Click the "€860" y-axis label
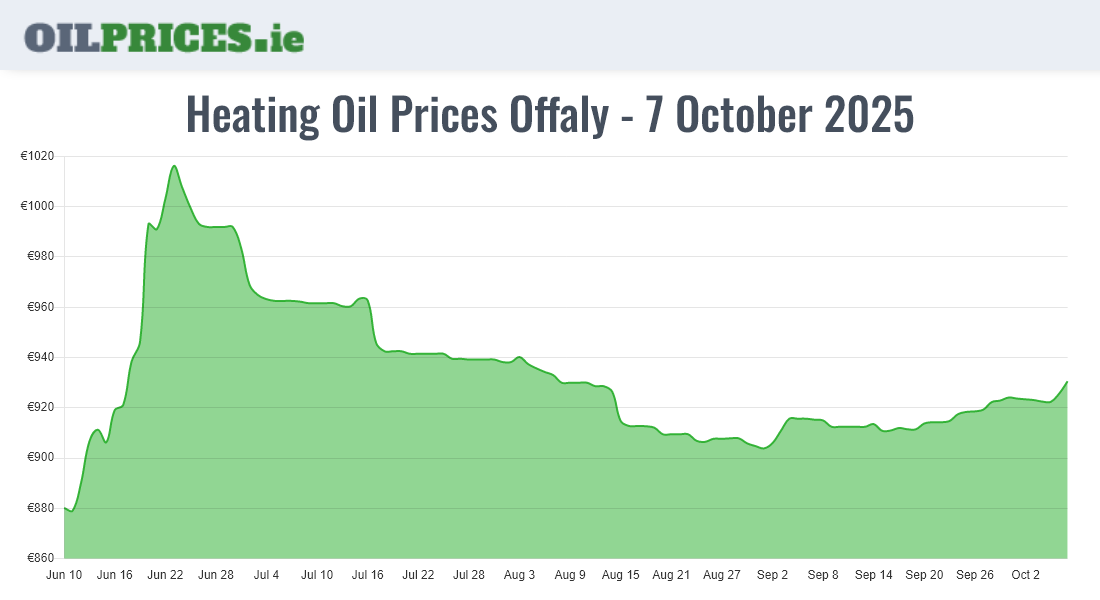The height and width of the screenshot is (600, 1100). [x=40, y=558]
